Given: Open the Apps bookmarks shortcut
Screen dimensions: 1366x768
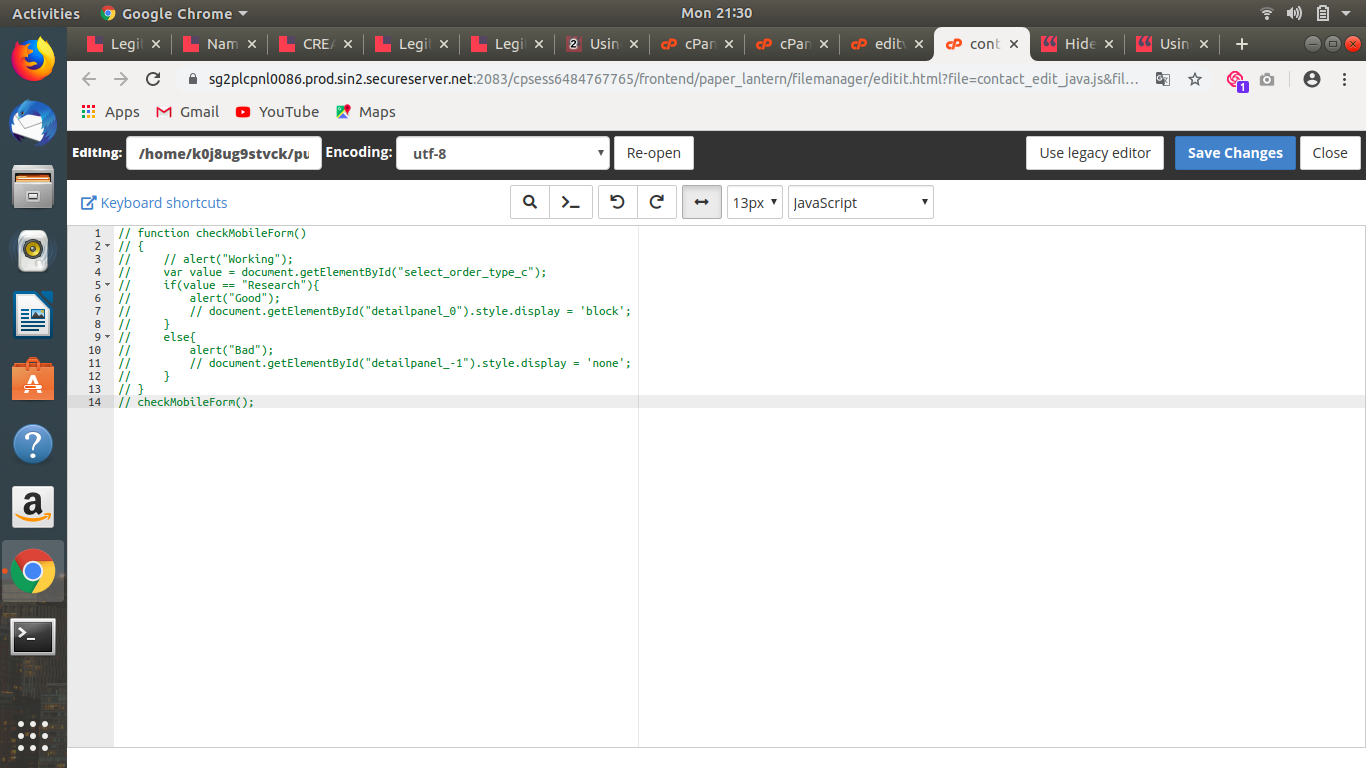Looking at the screenshot, I should point(110,112).
